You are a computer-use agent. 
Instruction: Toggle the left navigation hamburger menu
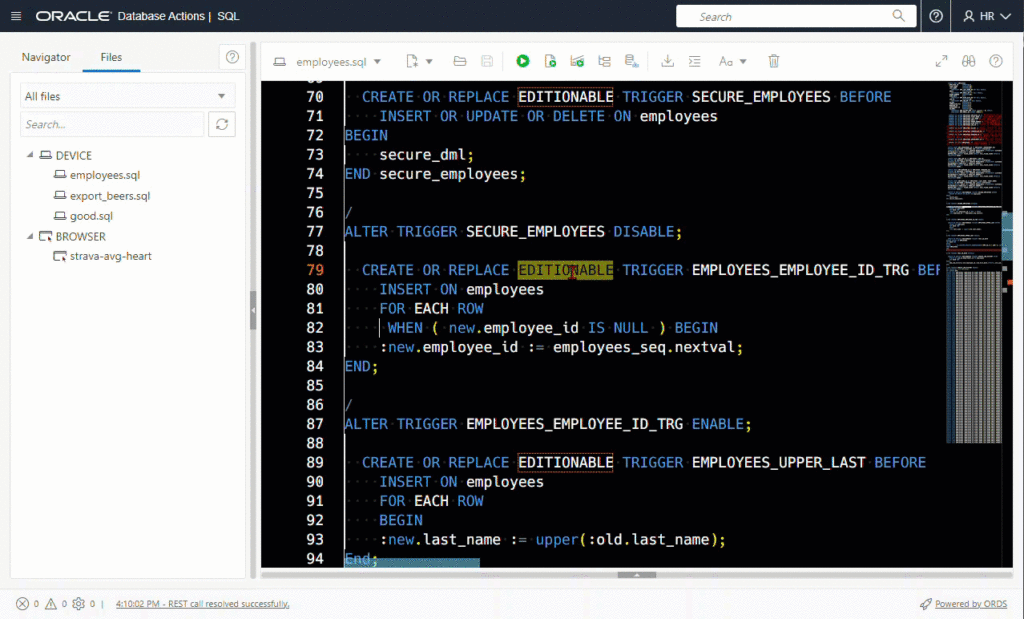click(x=15, y=15)
